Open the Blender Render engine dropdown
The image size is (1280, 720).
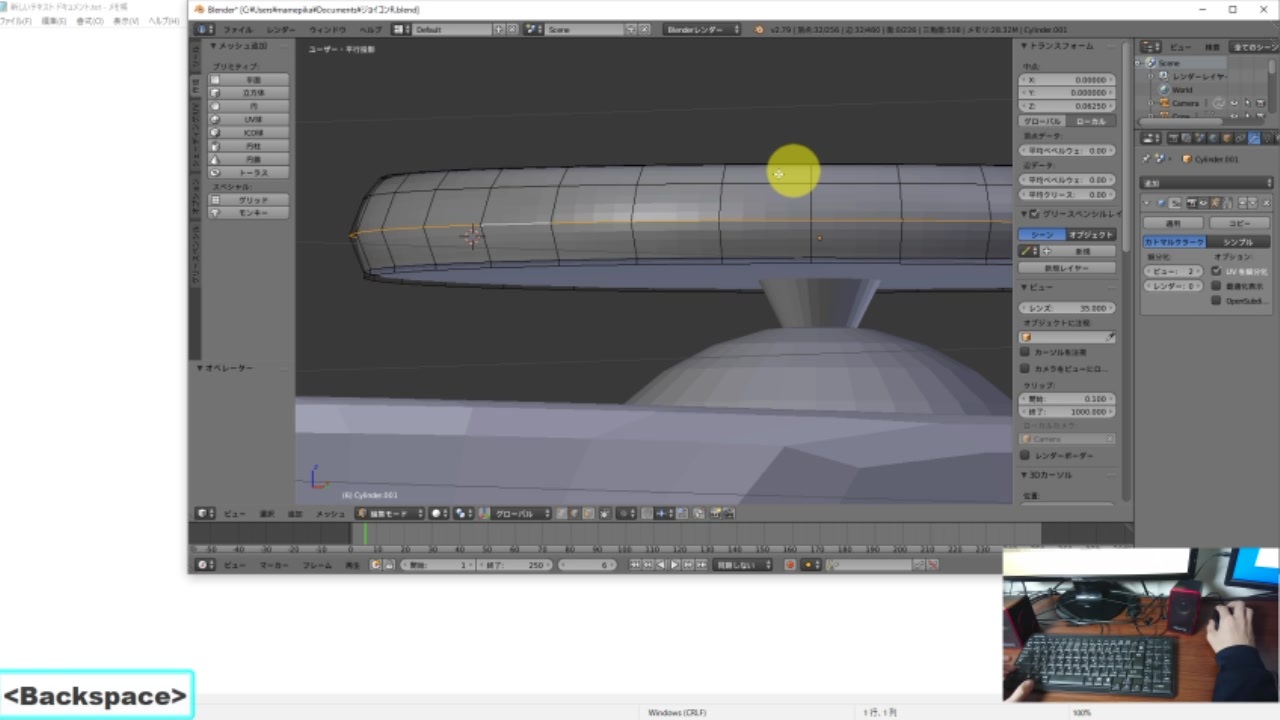click(702, 30)
